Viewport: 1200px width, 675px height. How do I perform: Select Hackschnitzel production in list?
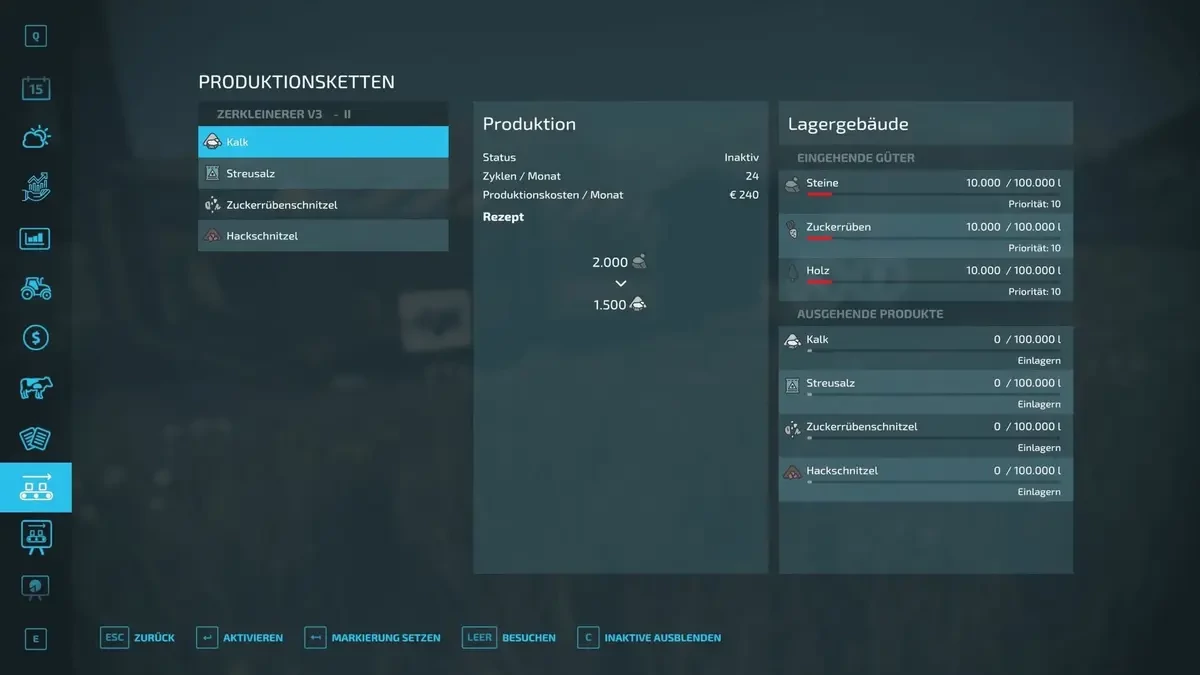[323, 236]
